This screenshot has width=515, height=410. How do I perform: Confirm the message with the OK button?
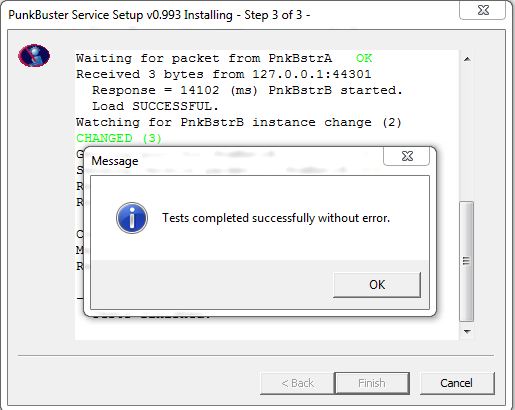(x=377, y=285)
